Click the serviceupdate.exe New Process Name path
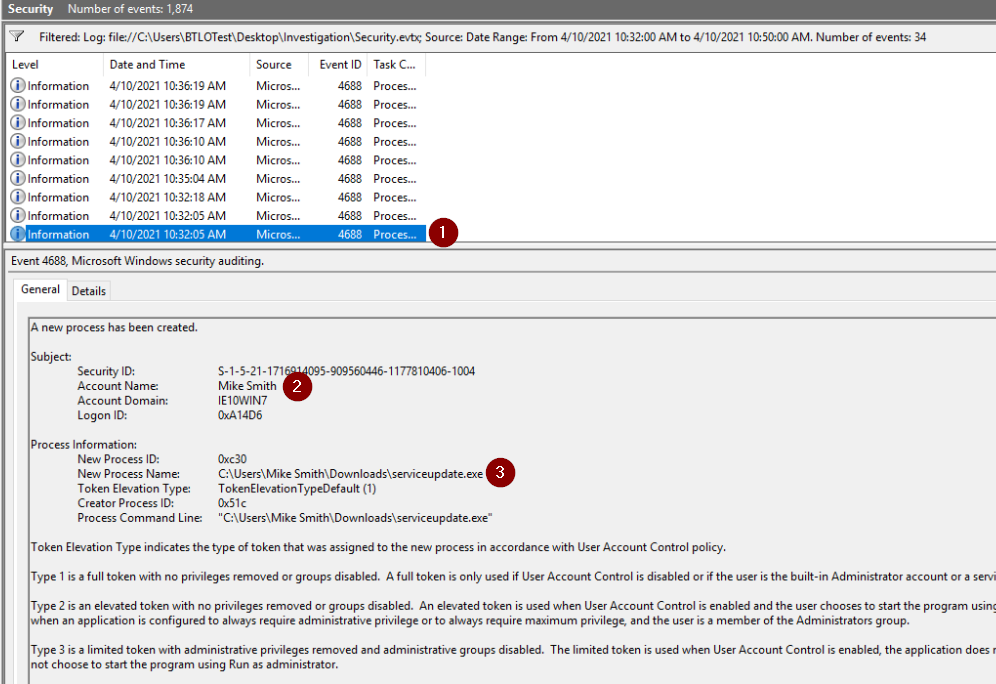 [x=350, y=473]
